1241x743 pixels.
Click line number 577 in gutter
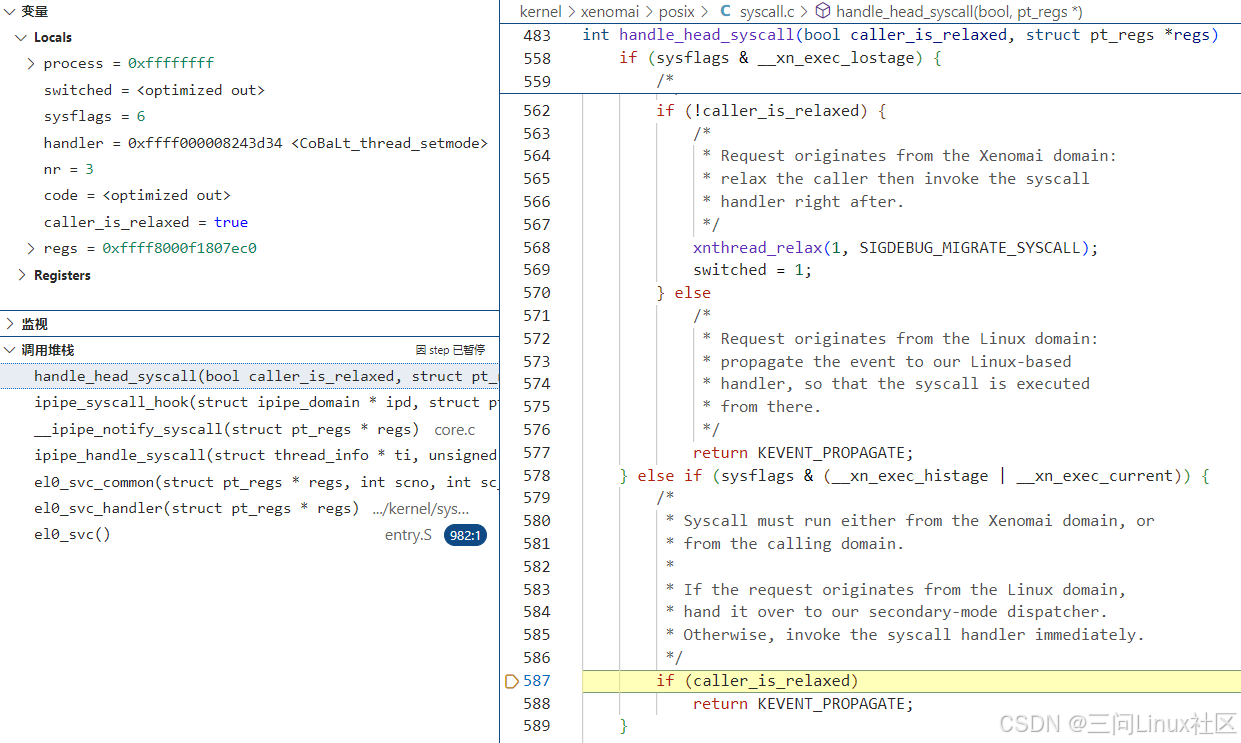click(x=537, y=452)
